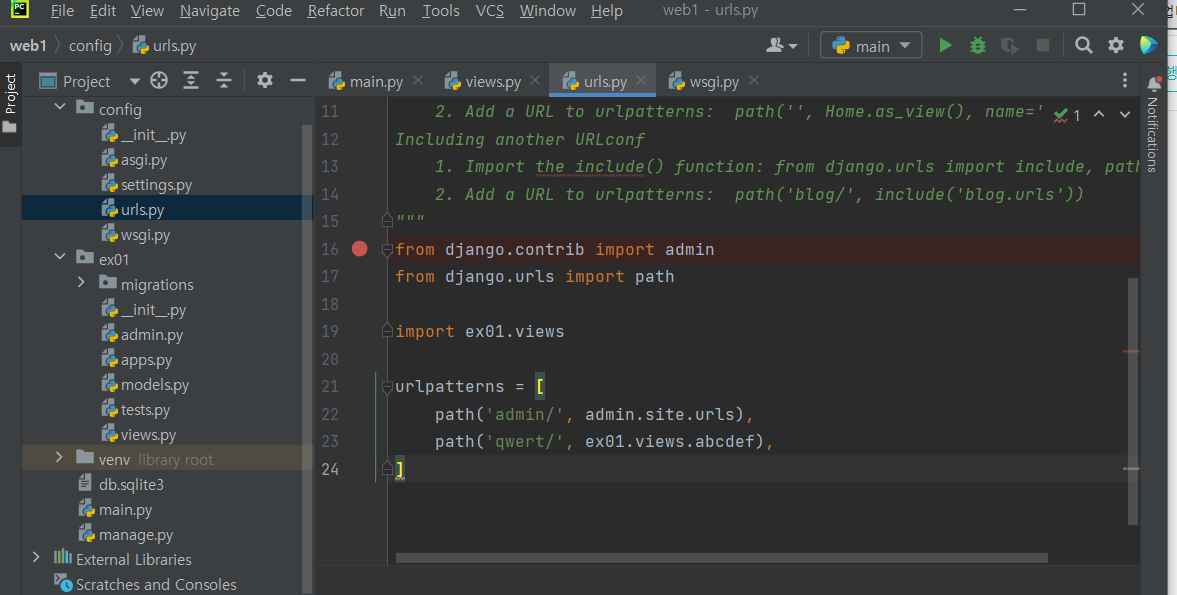Collapse the ex01 folder

point(60,257)
